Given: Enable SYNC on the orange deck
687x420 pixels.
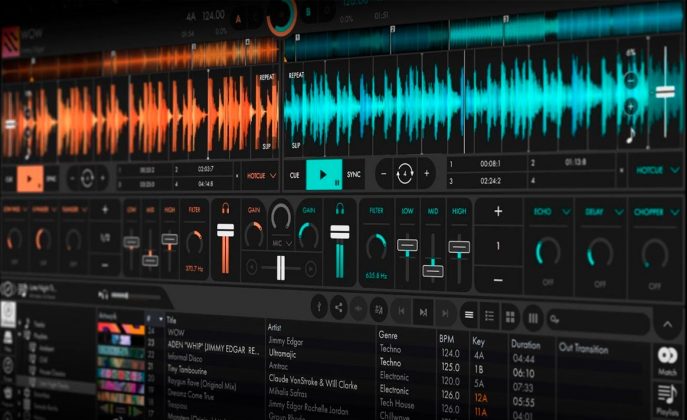Looking at the screenshot, I should point(51,179).
